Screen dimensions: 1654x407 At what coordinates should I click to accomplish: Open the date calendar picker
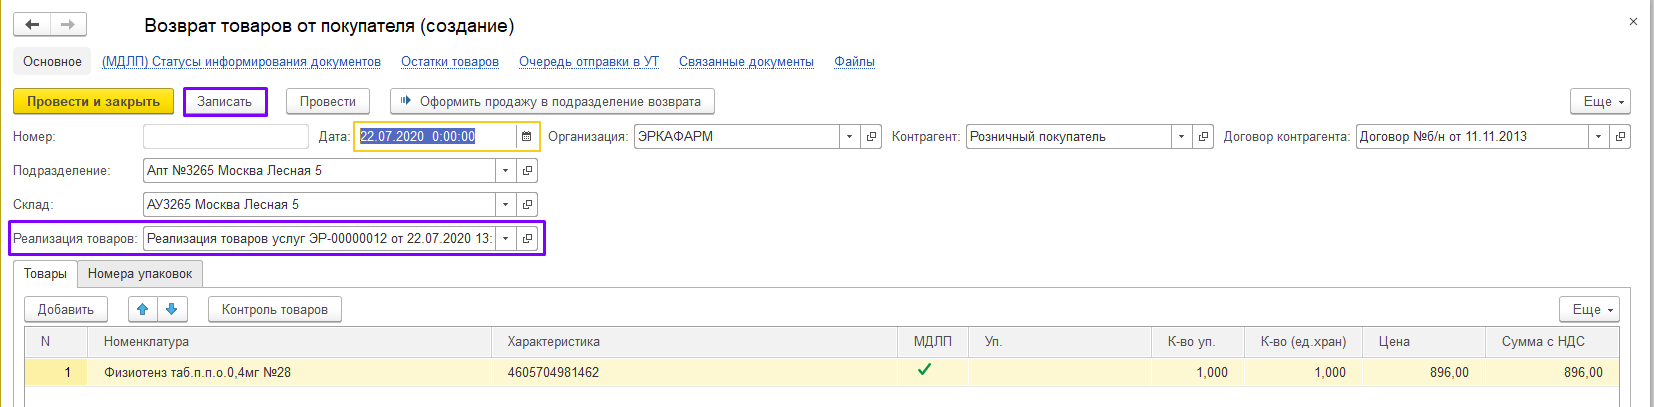527,136
